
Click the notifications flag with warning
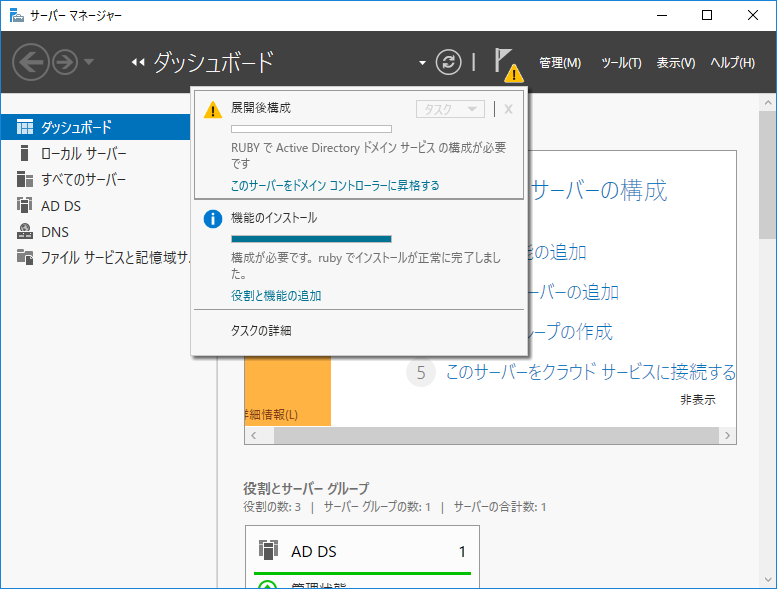point(508,65)
